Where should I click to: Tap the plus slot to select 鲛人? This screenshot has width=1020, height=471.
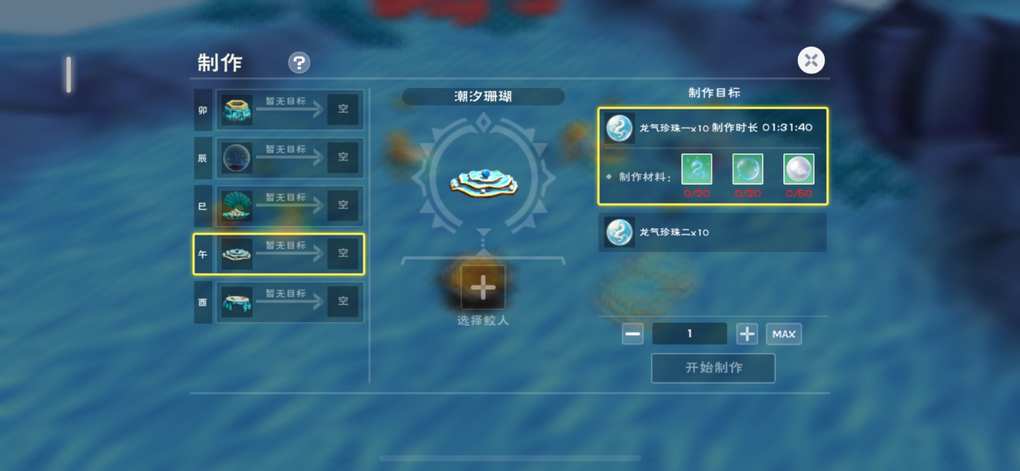pyautogui.click(x=483, y=287)
